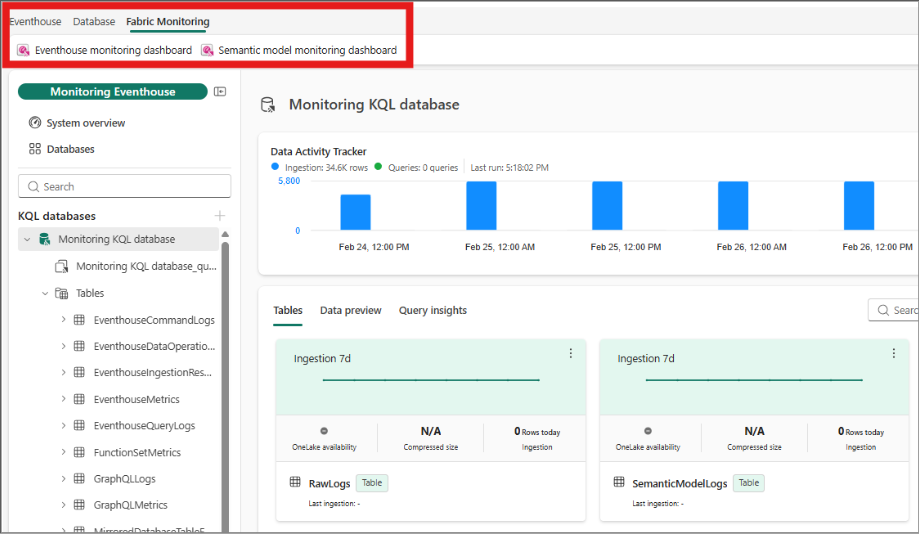Click the System overview gauge icon
This screenshot has width=919, height=534.
[x=35, y=123]
